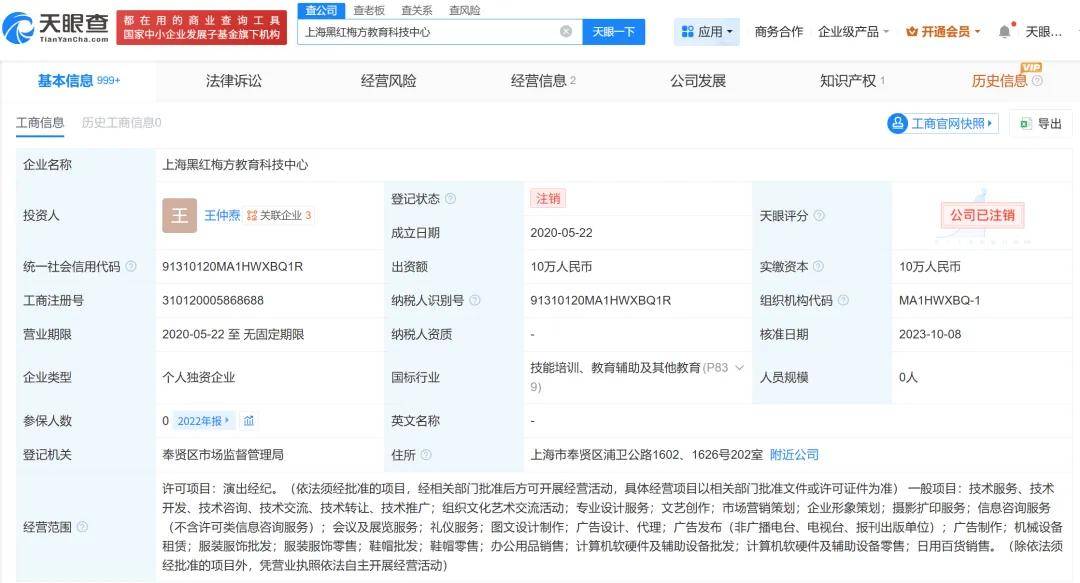This screenshot has width=1080, height=583.
Task: Switch to 查关系 search tab
Action: (417, 10)
